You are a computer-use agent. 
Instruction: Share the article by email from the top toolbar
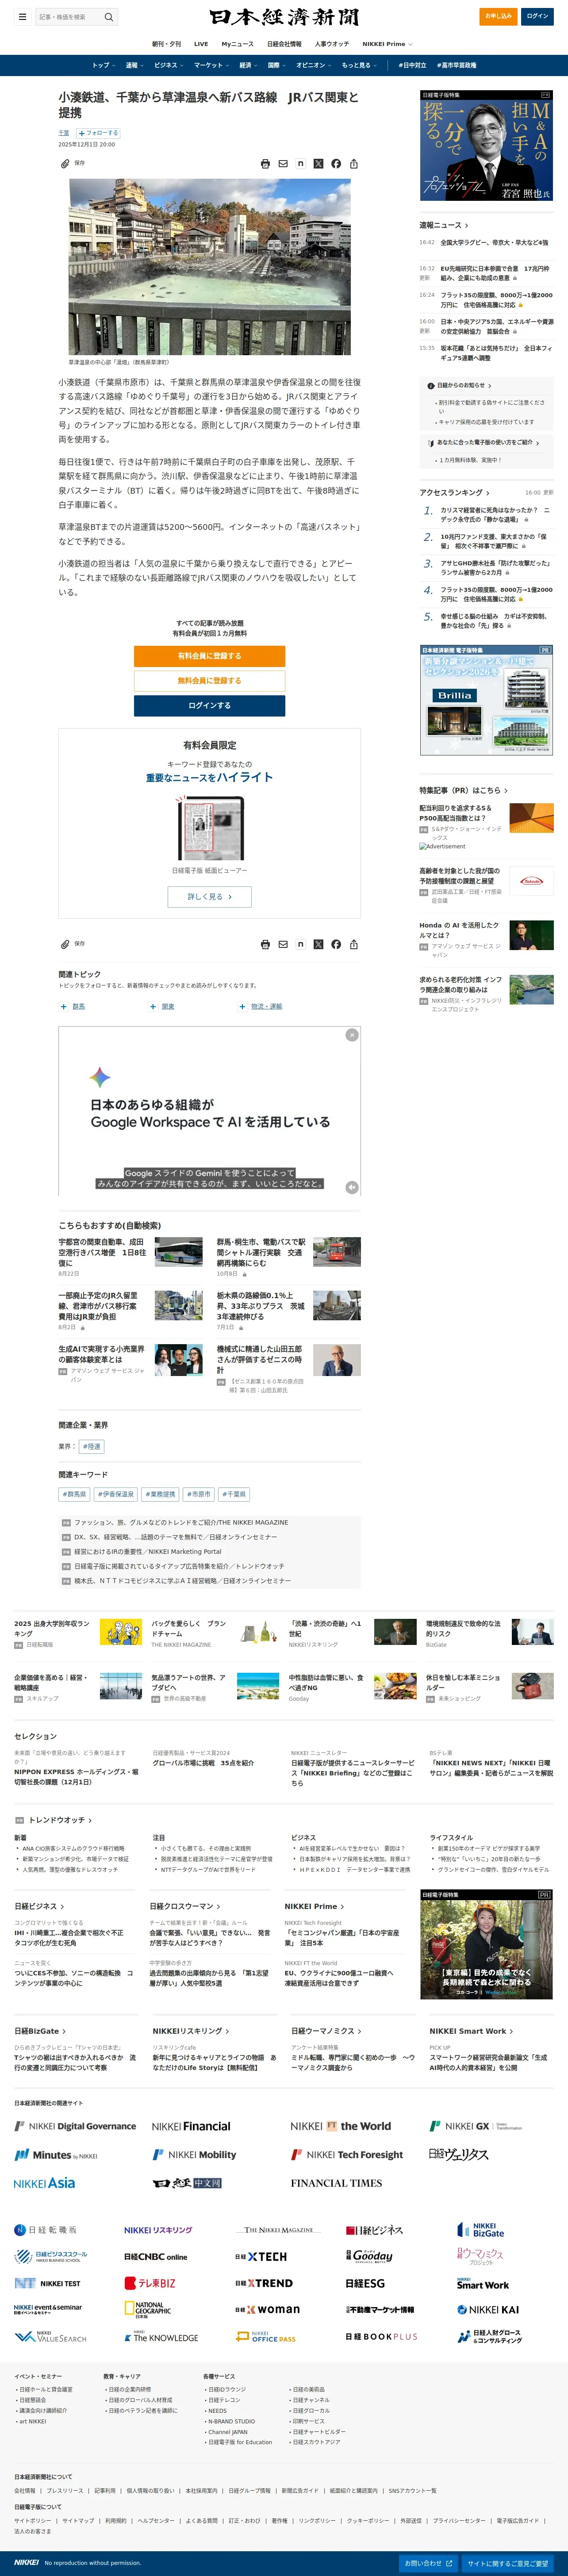[283, 163]
